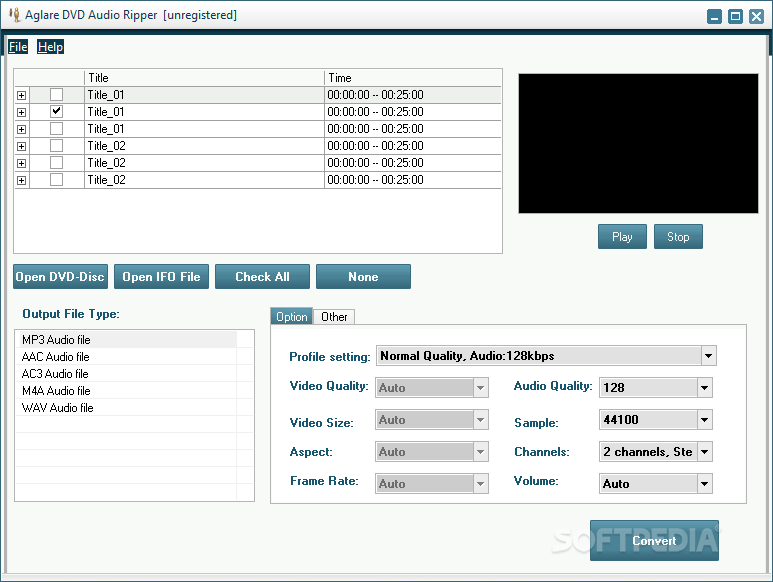Select the time cell of the last Title_02 row
The image size is (773, 582).
pyautogui.click(x=413, y=180)
